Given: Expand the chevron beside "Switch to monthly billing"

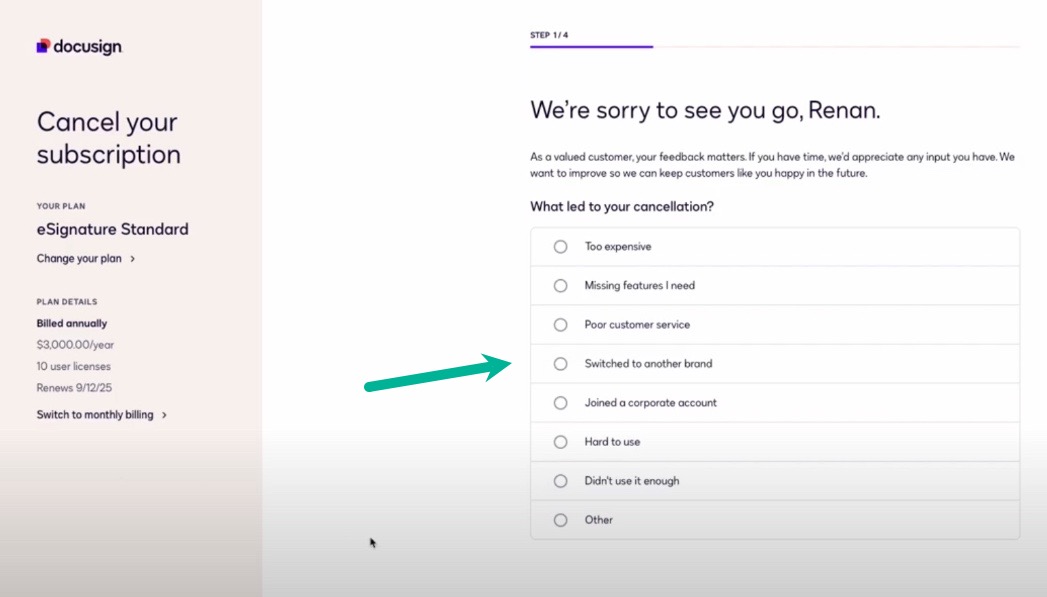Looking at the screenshot, I should [x=165, y=414].
